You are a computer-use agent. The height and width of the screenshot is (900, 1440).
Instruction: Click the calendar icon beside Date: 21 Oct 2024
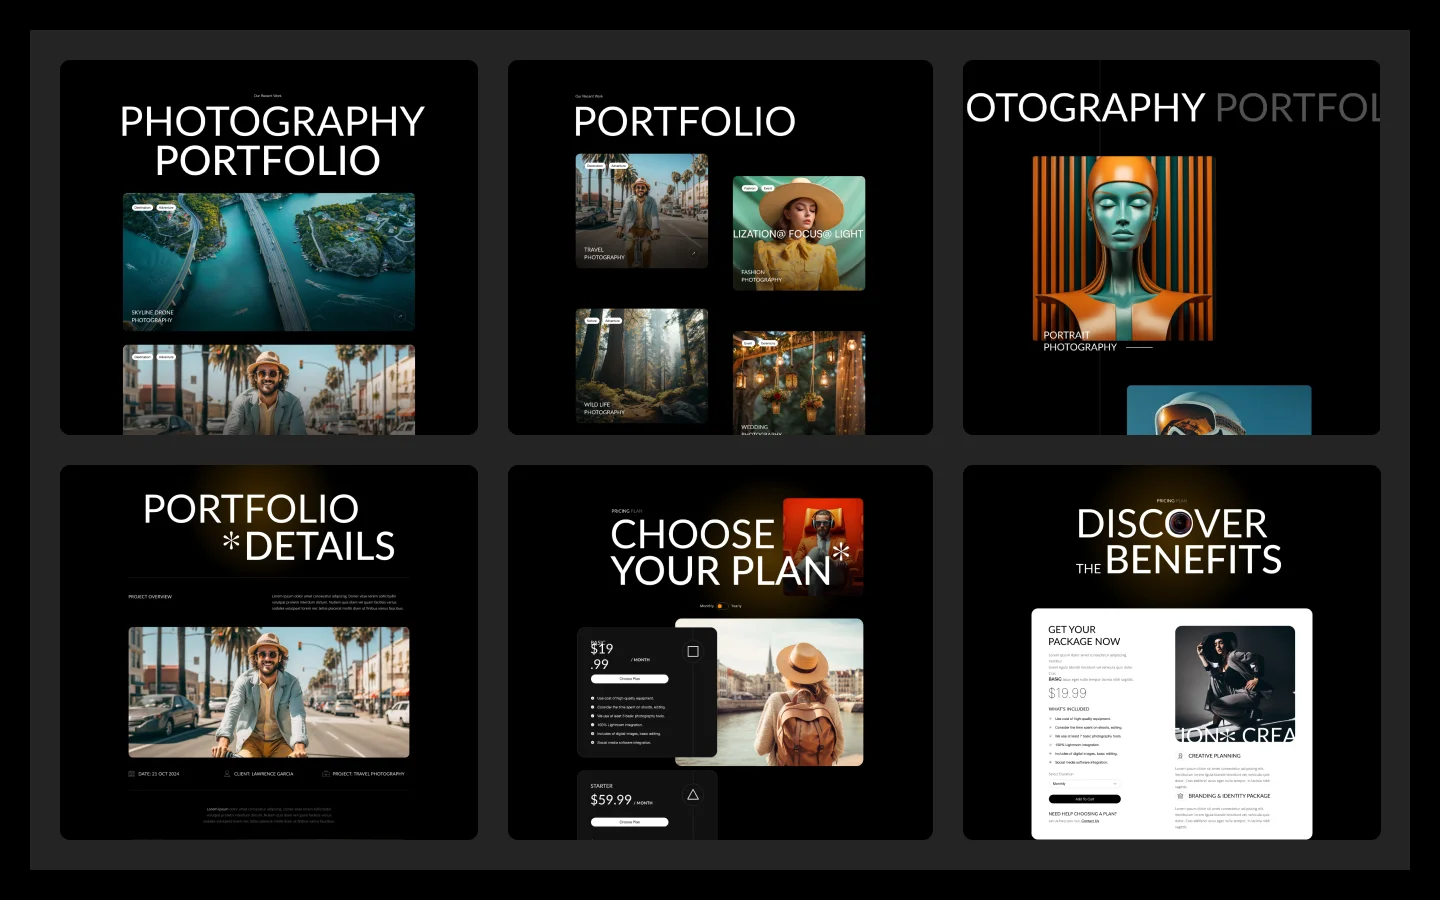[x=132, y=774]
